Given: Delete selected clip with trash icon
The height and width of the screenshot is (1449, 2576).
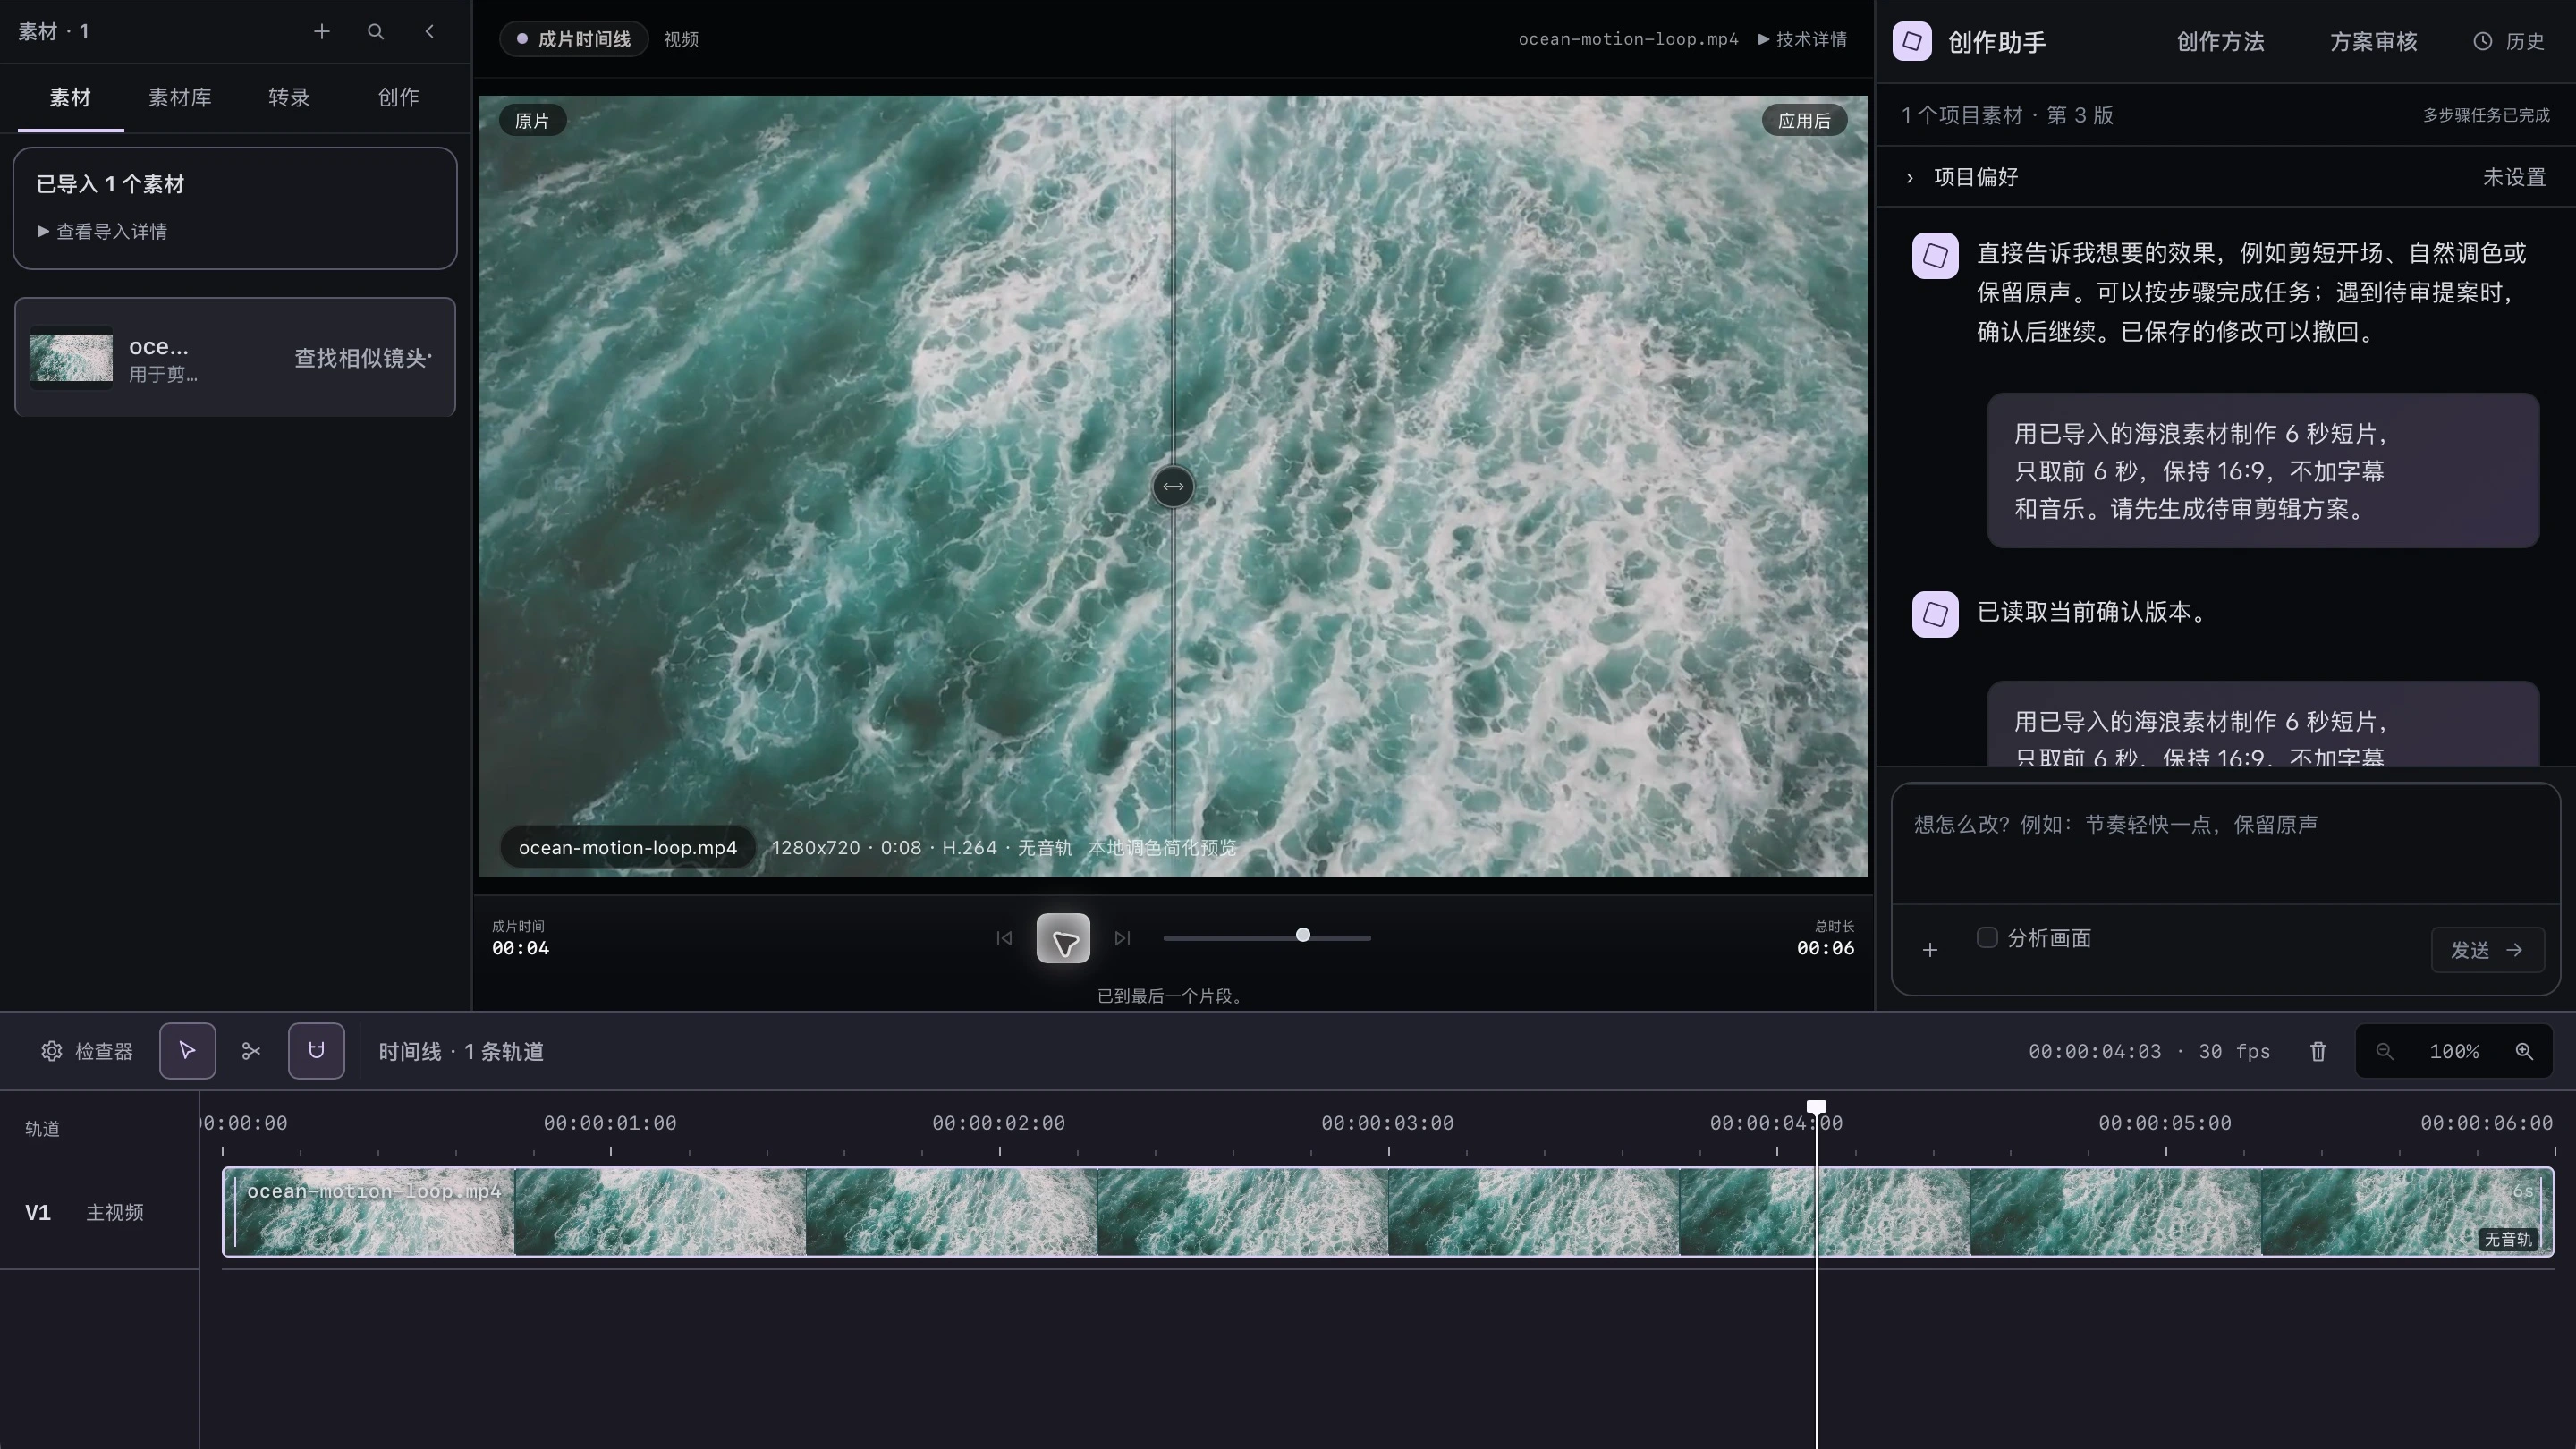Looking at the screenshot, I should [x=2318, y=1051].
